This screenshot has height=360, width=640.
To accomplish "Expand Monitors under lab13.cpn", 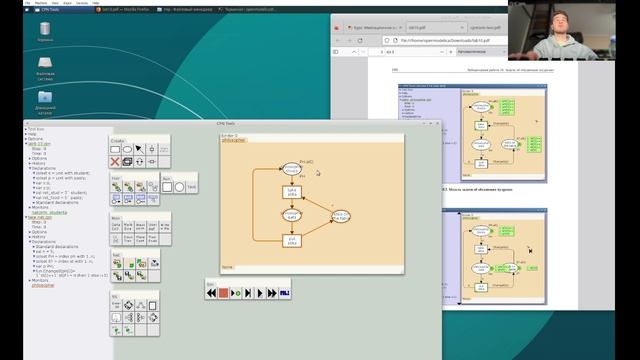I will point(30,207).
